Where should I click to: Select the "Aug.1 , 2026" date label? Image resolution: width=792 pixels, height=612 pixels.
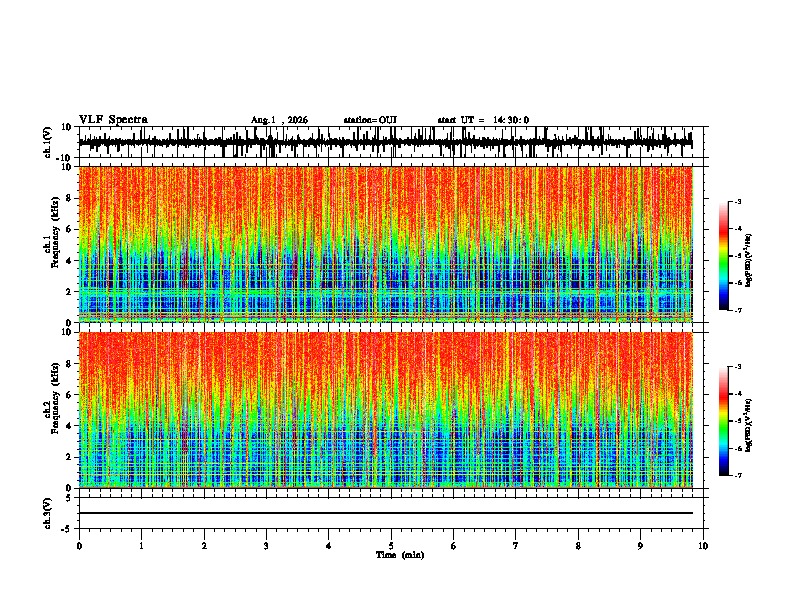pos(279,120)
